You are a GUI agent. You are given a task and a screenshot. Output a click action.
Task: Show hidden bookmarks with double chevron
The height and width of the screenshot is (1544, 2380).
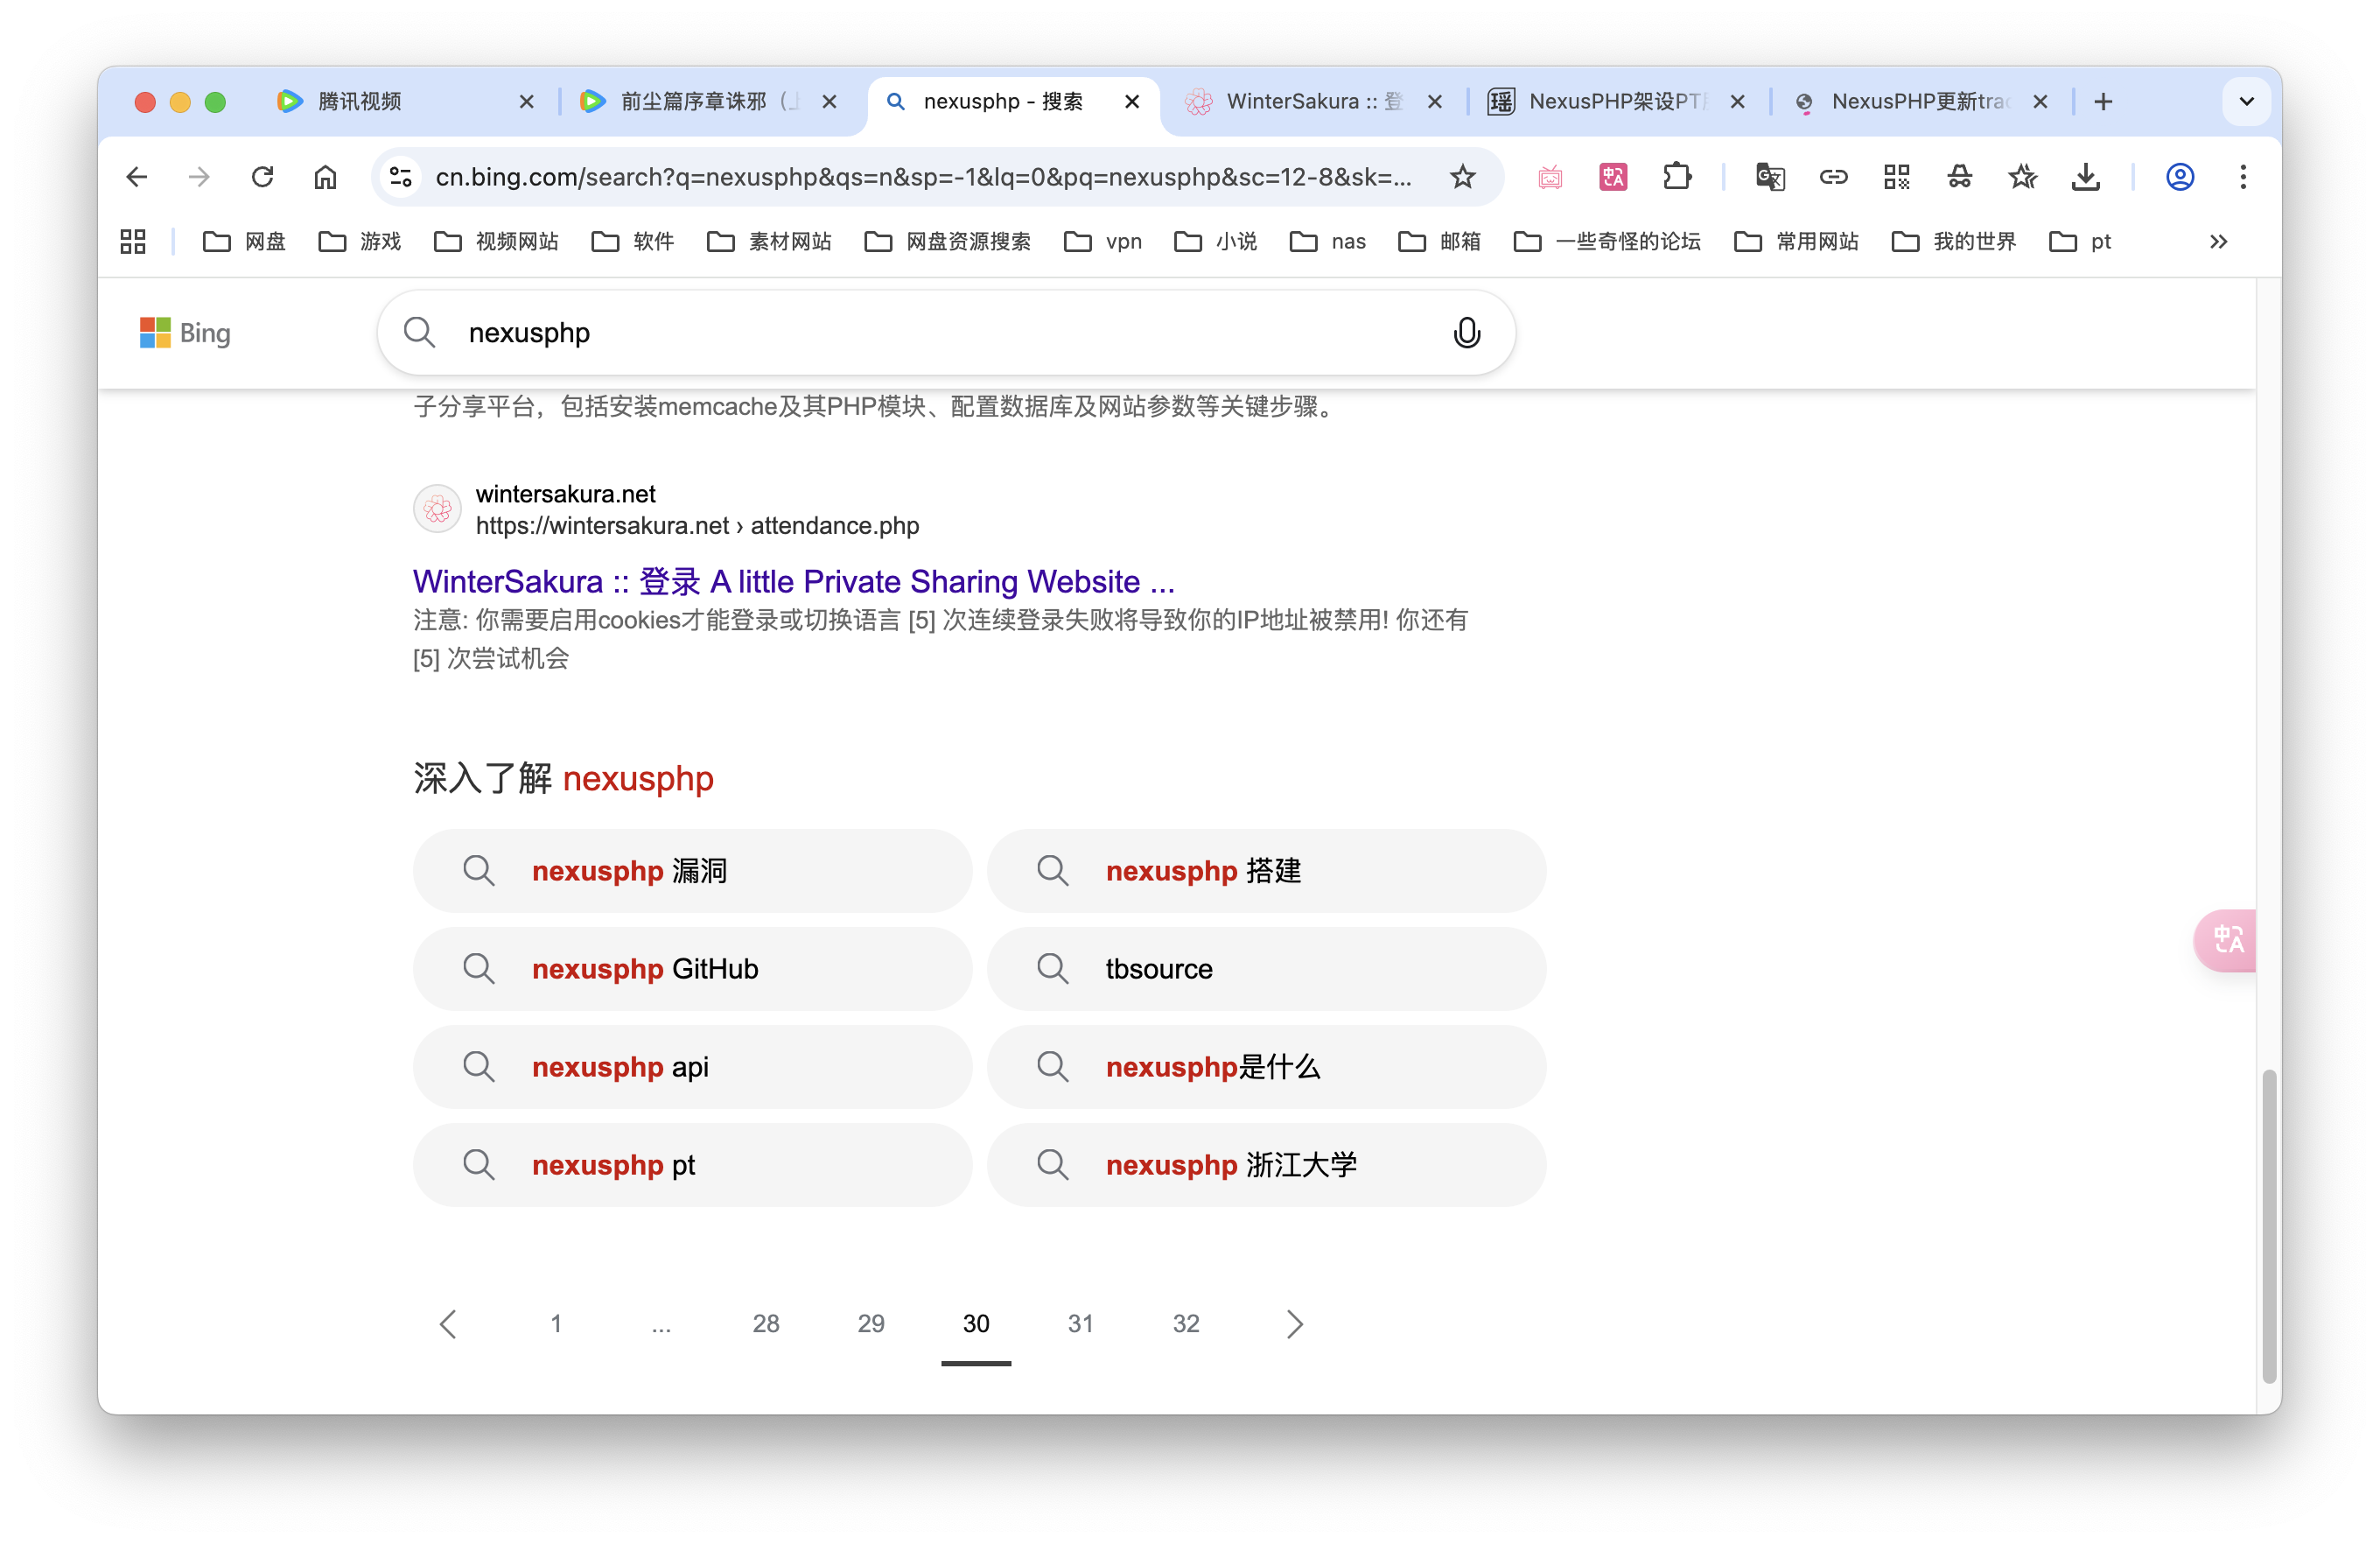coord(2218,241)
